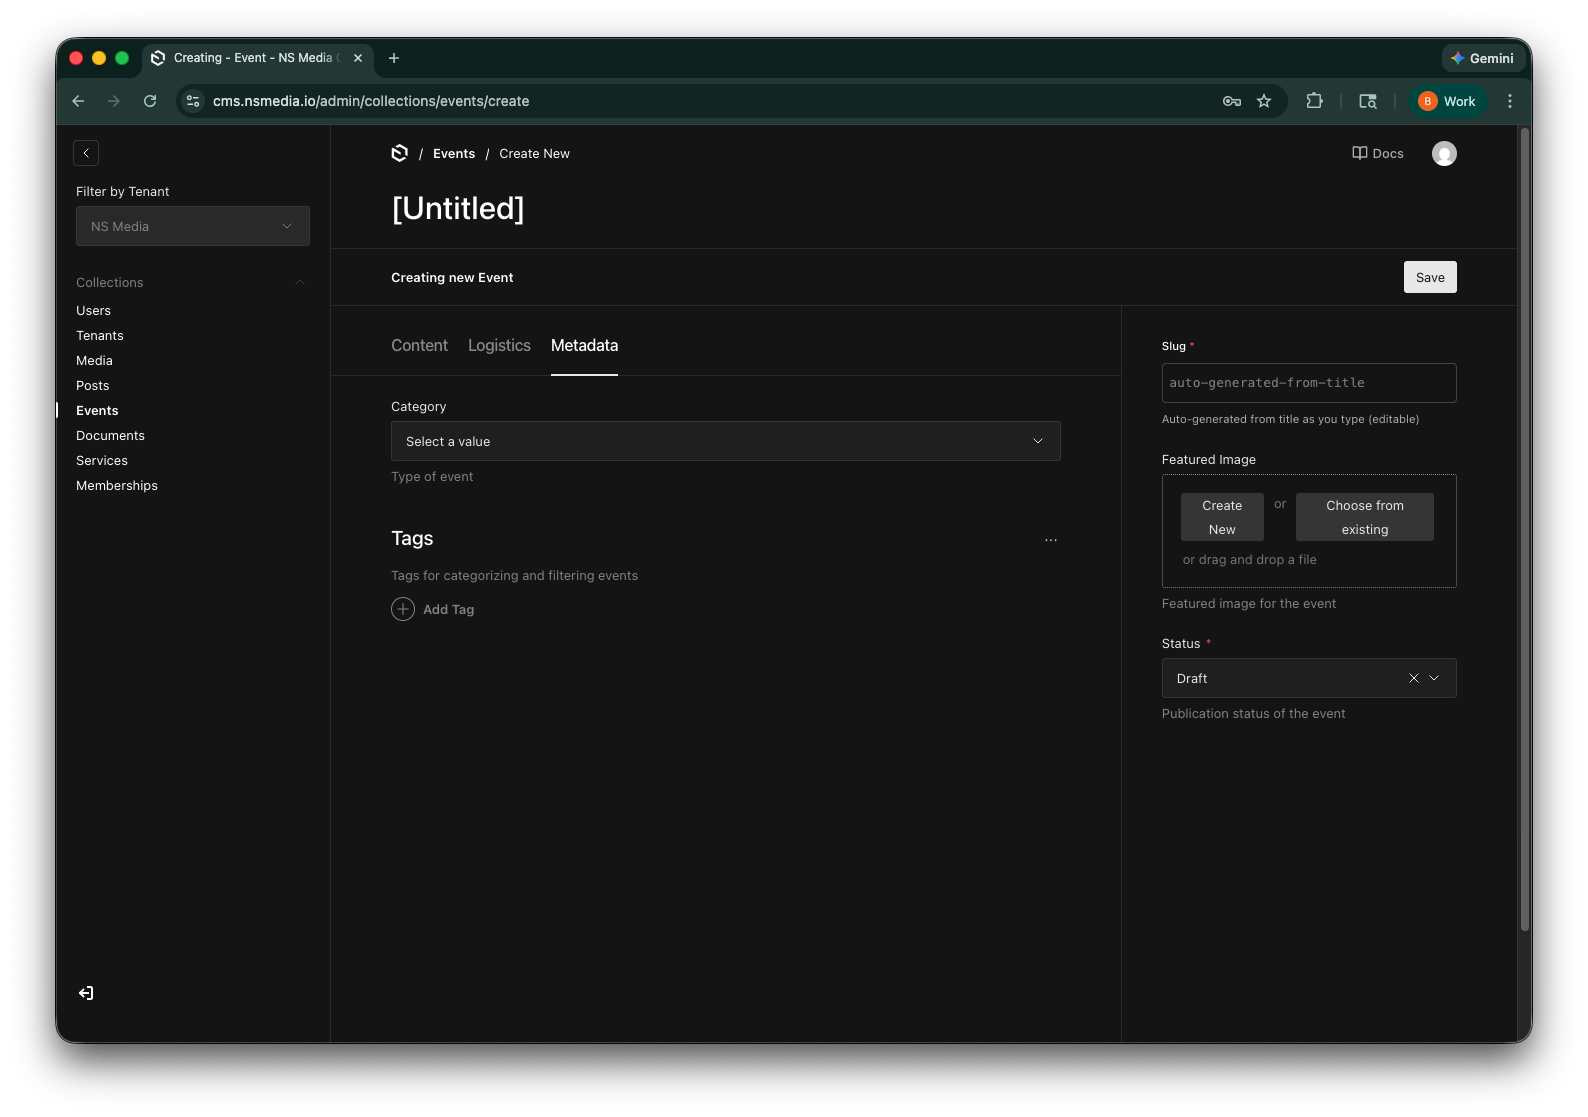
Task: Open the Tags three-dots options menu
Action: pyautogui.click(x=1051, y=540)
